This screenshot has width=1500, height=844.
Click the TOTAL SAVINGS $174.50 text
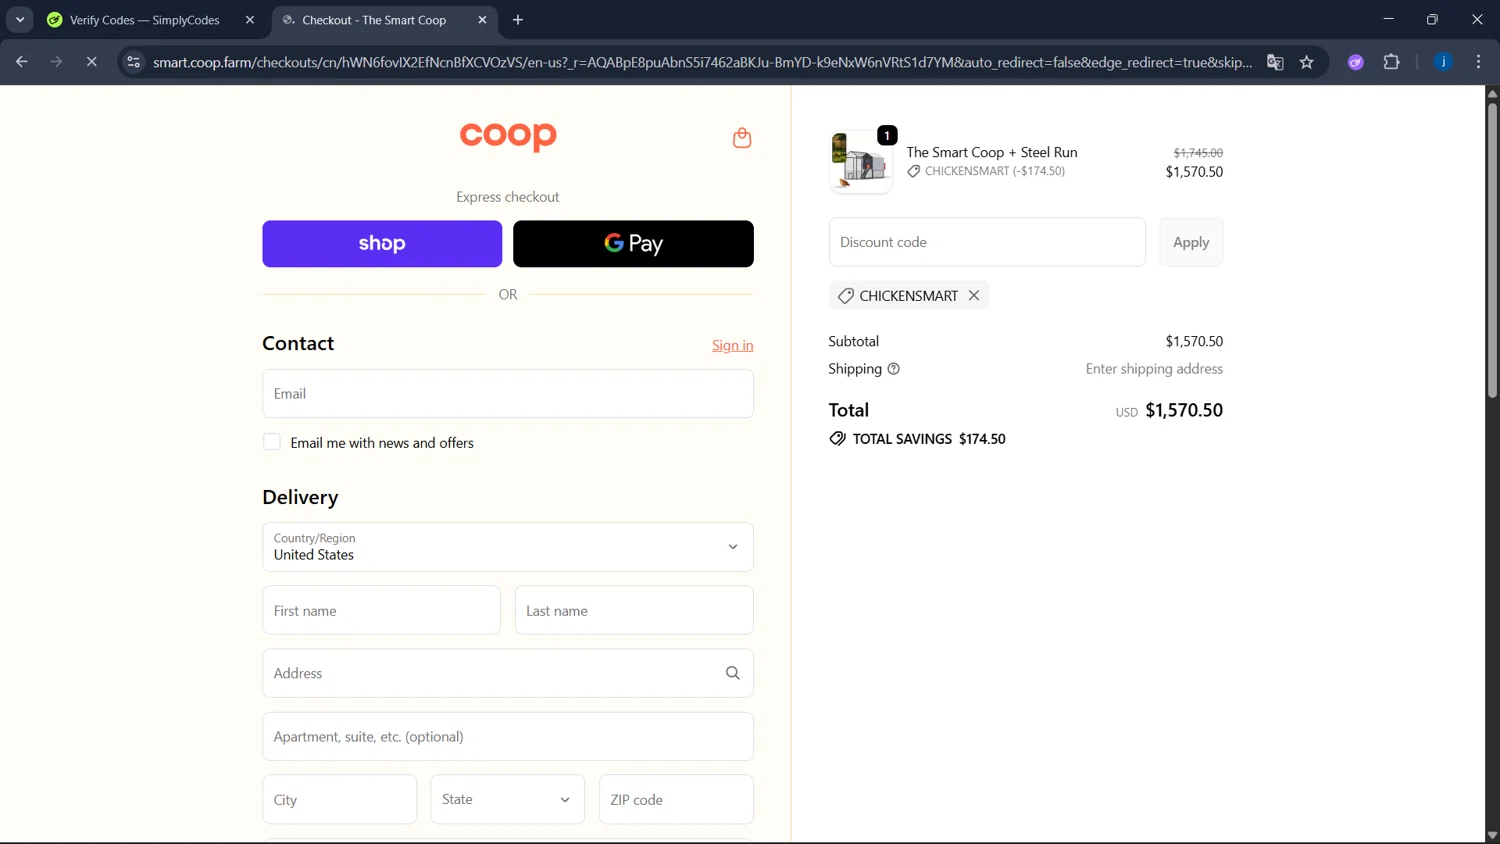pyautogui.click(x=929, y=439)
